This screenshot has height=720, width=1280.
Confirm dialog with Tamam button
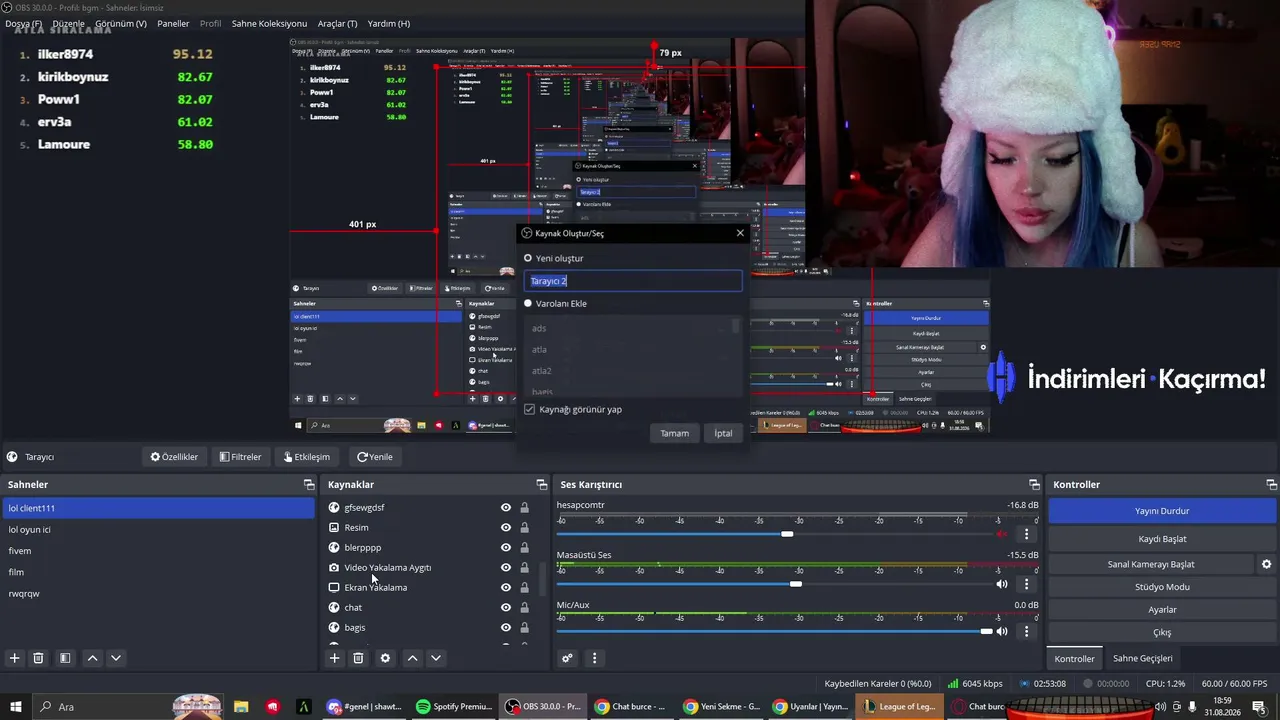(x=674, y=433)
